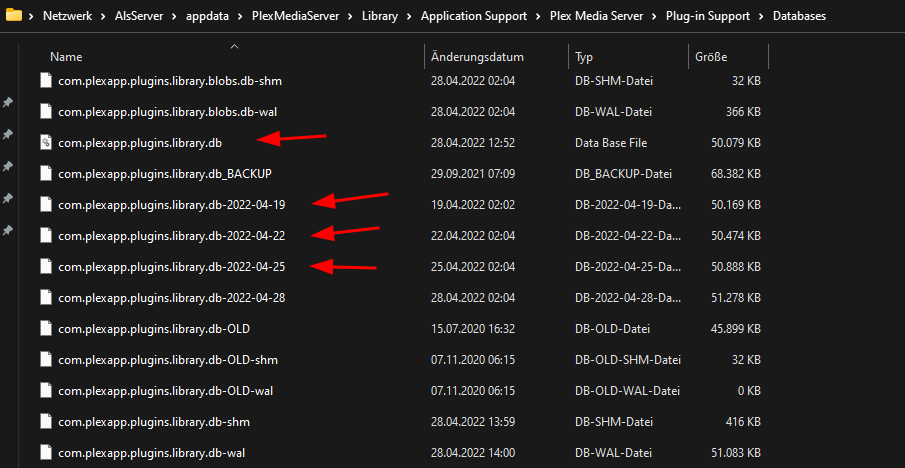Click file icon of com.plexapp.plugins.library.blobs.db-shm
The height and width of the screenshot is (468, 905).
[46, 81]
